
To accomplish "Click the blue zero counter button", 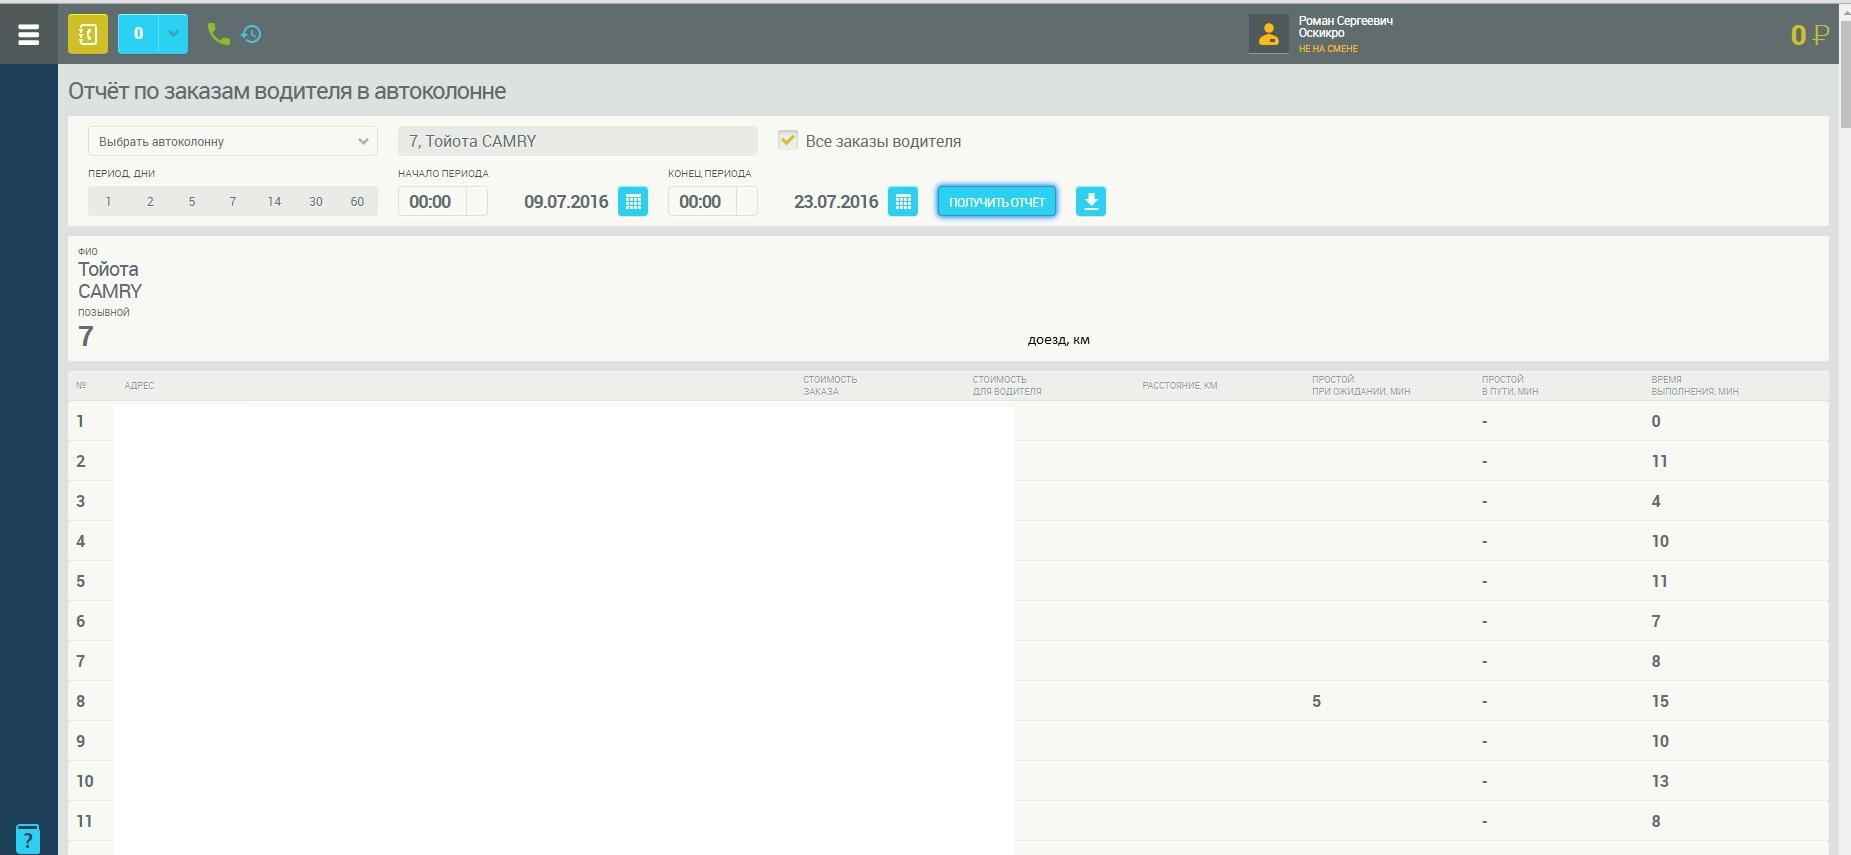I will point(138,34).
